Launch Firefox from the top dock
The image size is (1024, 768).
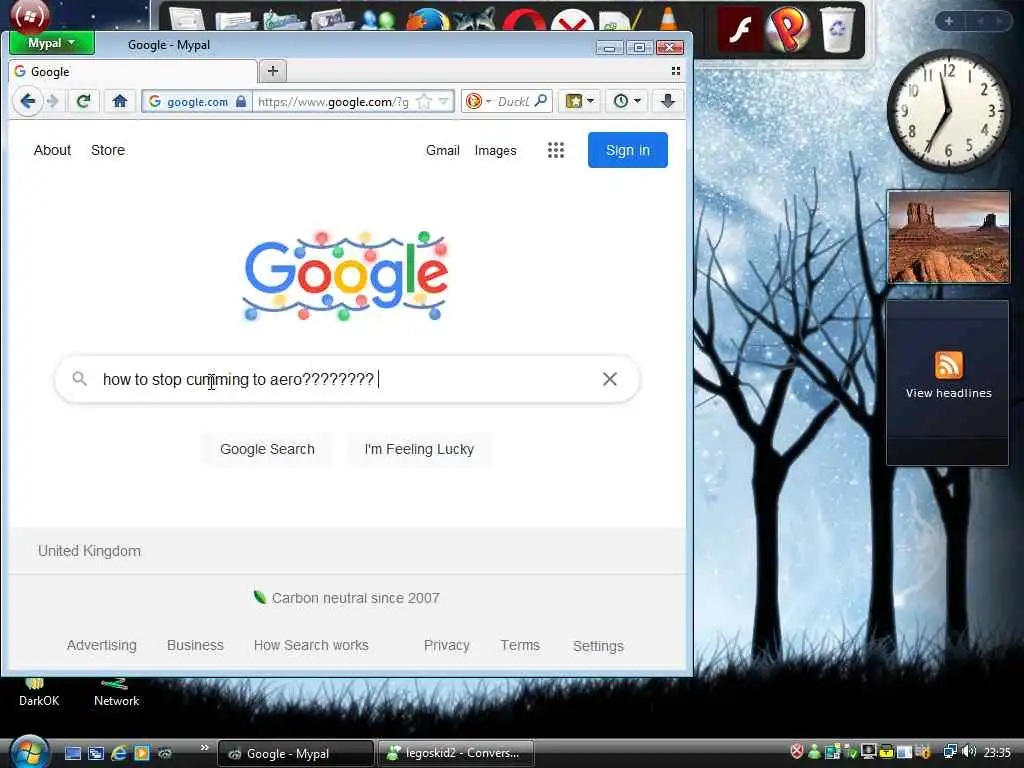coord(428,20)
